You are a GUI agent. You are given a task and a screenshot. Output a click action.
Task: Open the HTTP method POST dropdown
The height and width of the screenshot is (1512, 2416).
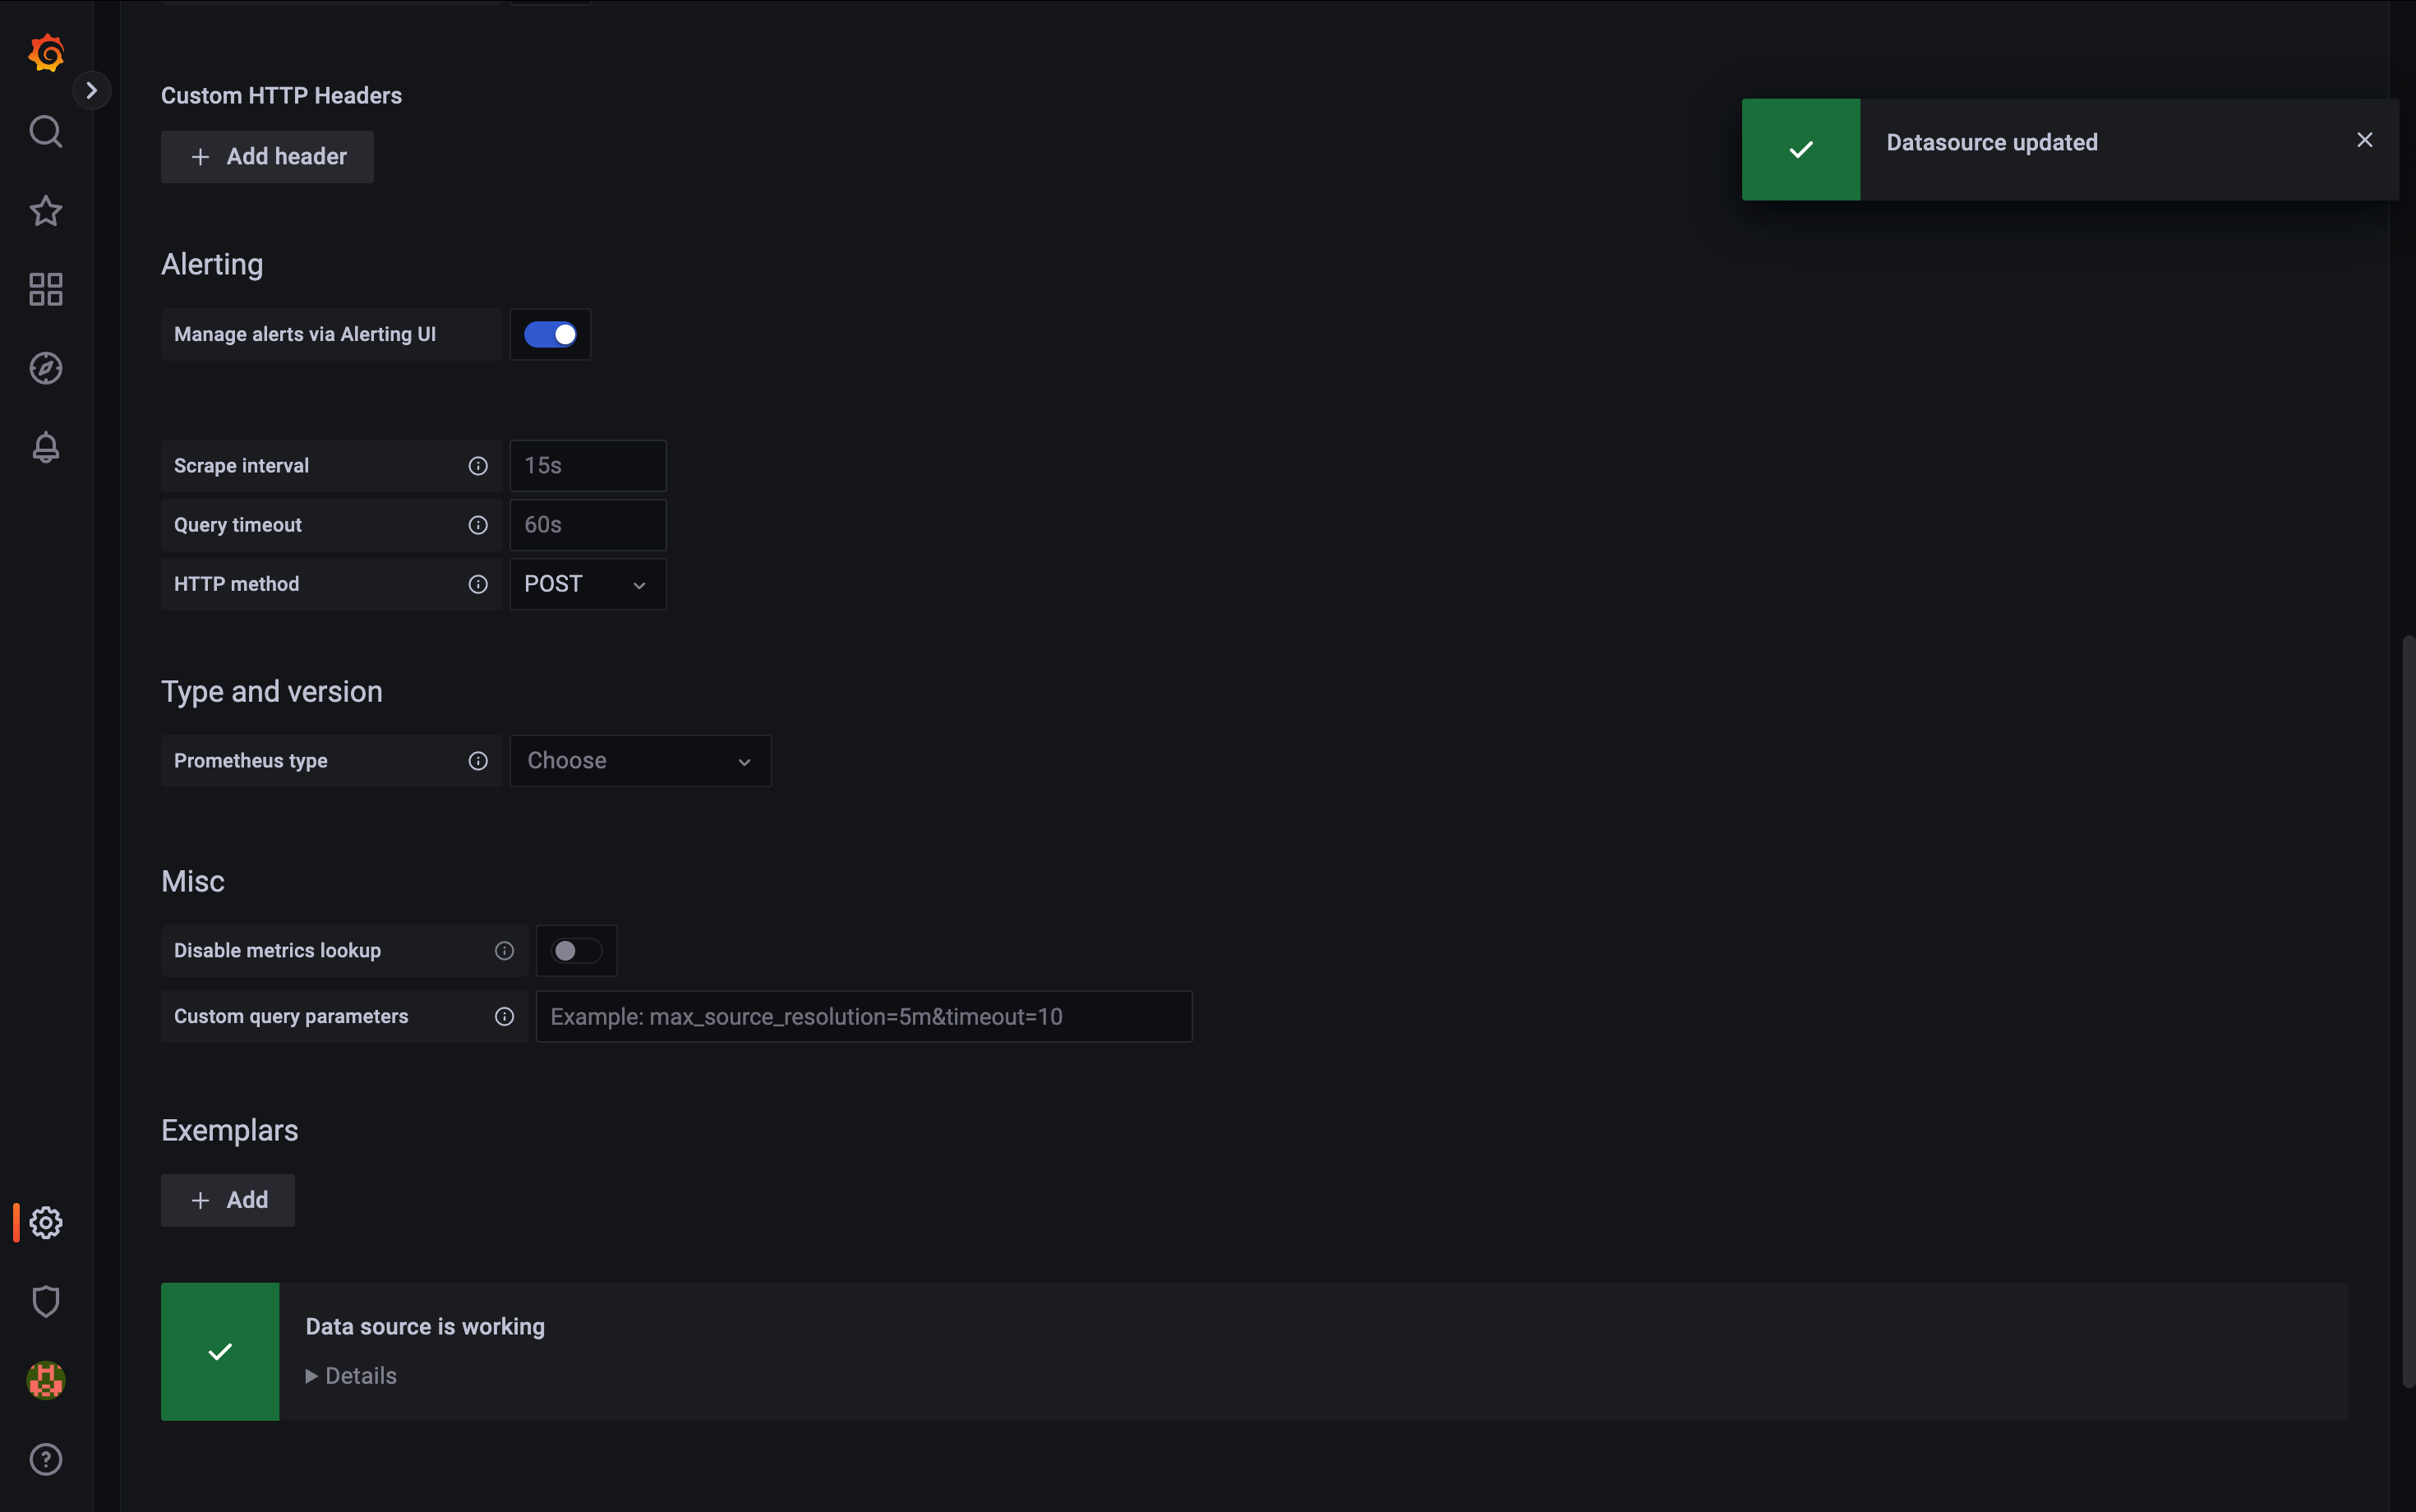(x=587, y=584)
